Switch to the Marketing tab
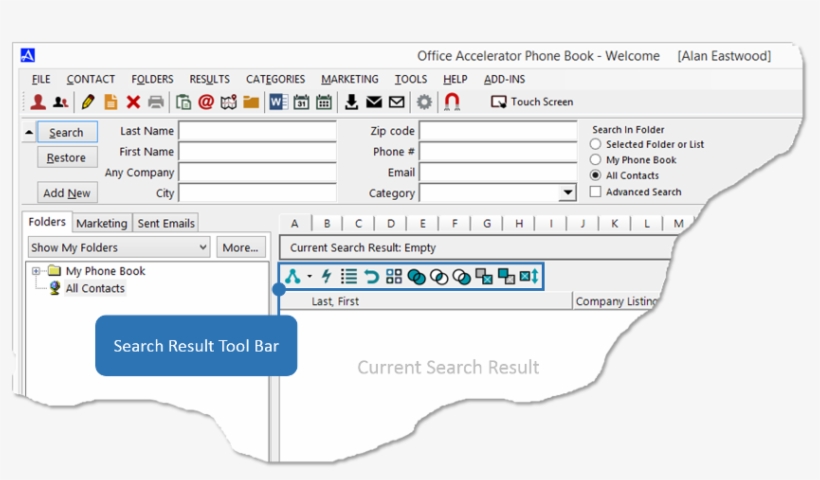The image size is (820, 480). pyautogui.click(x=101, y=223)
